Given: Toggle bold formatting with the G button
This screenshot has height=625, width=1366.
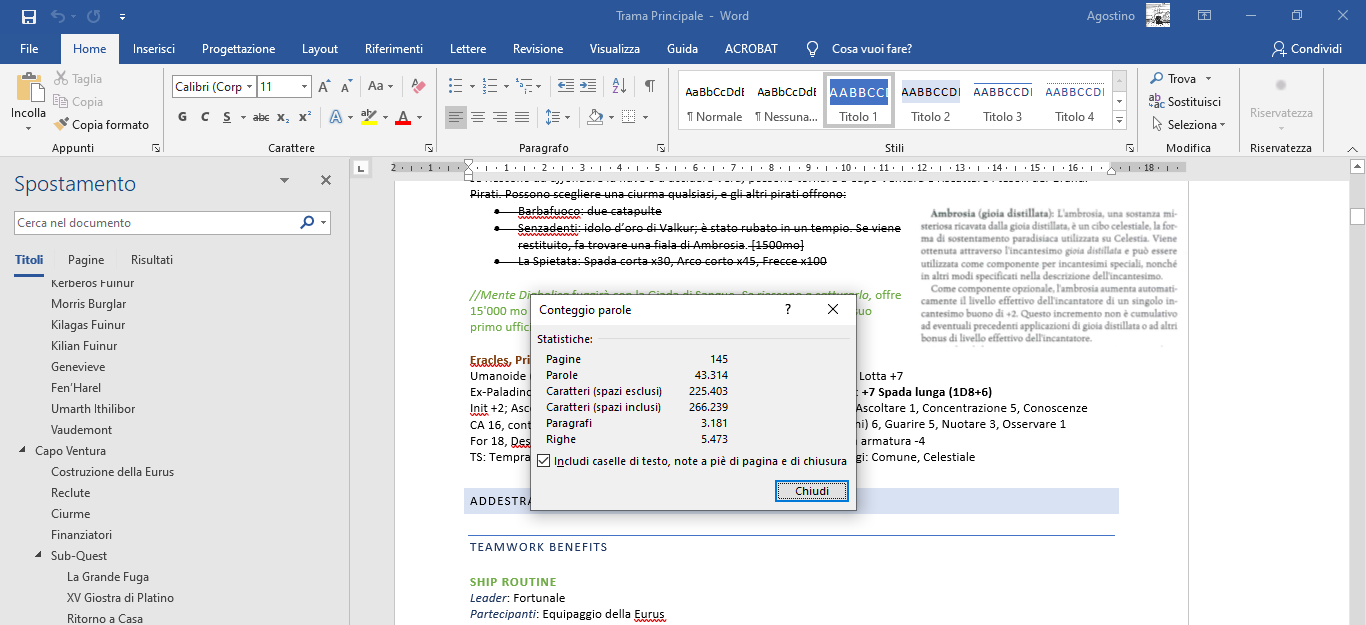Looking at the screenshot, I should (182, 117).
